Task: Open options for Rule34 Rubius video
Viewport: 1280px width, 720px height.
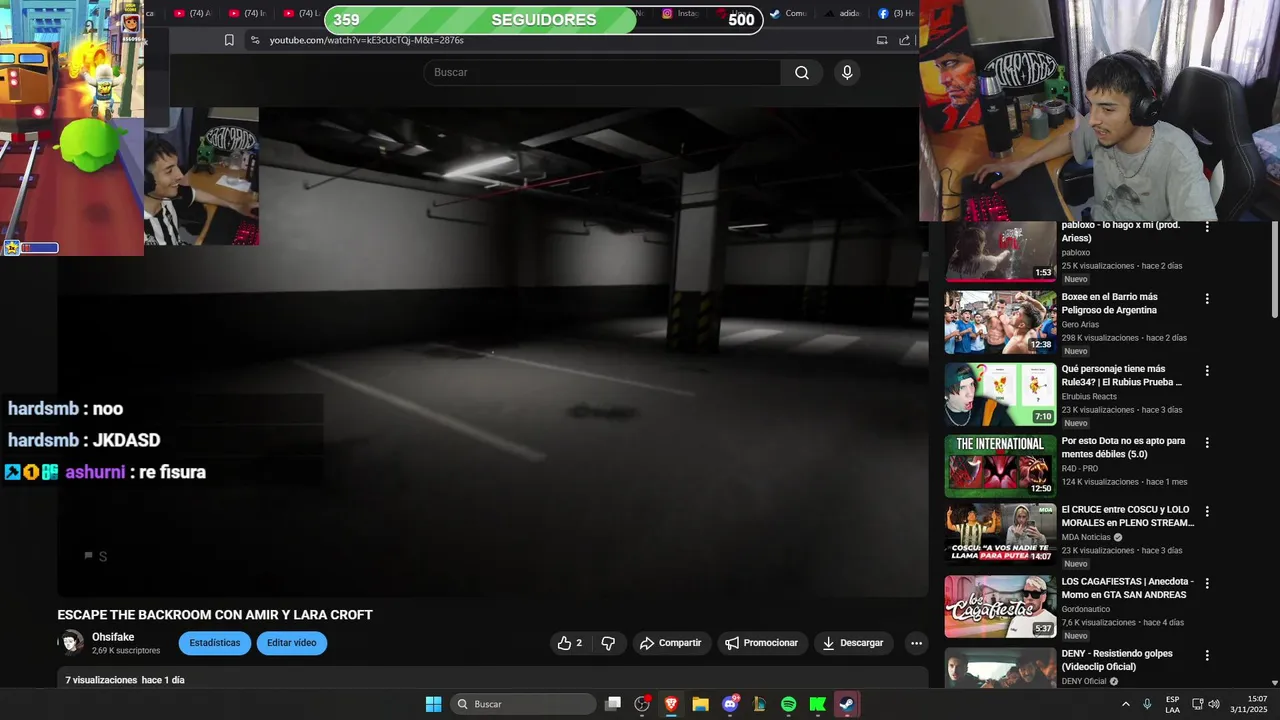Action: [x=1207, y=371]
